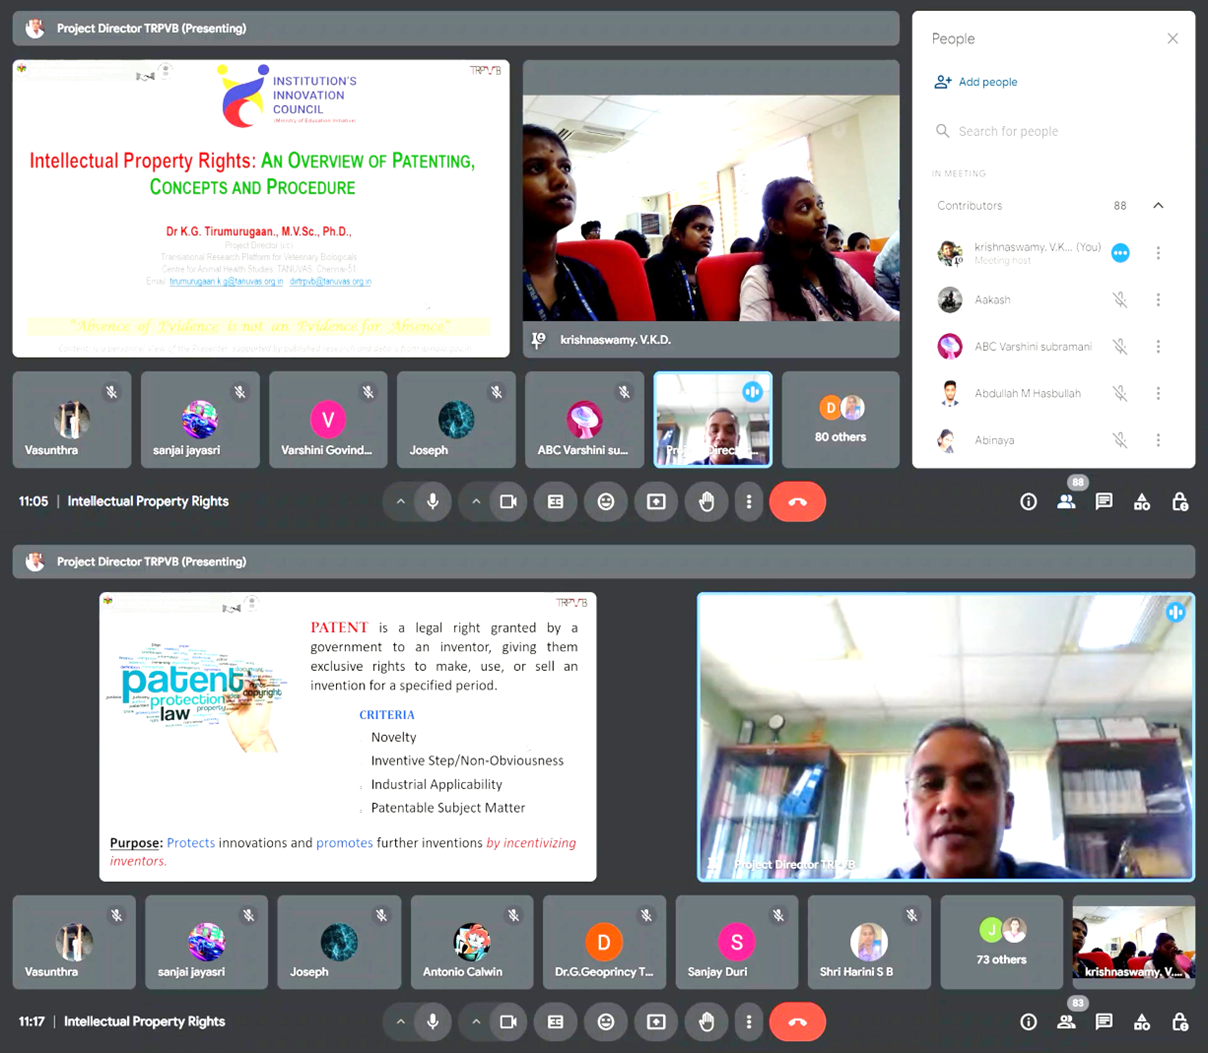Toggle the camera in the 11:17 meeting toolbar
Image resolution: width=1208 pixels, height=1053 pixels.
[508, 1022]
